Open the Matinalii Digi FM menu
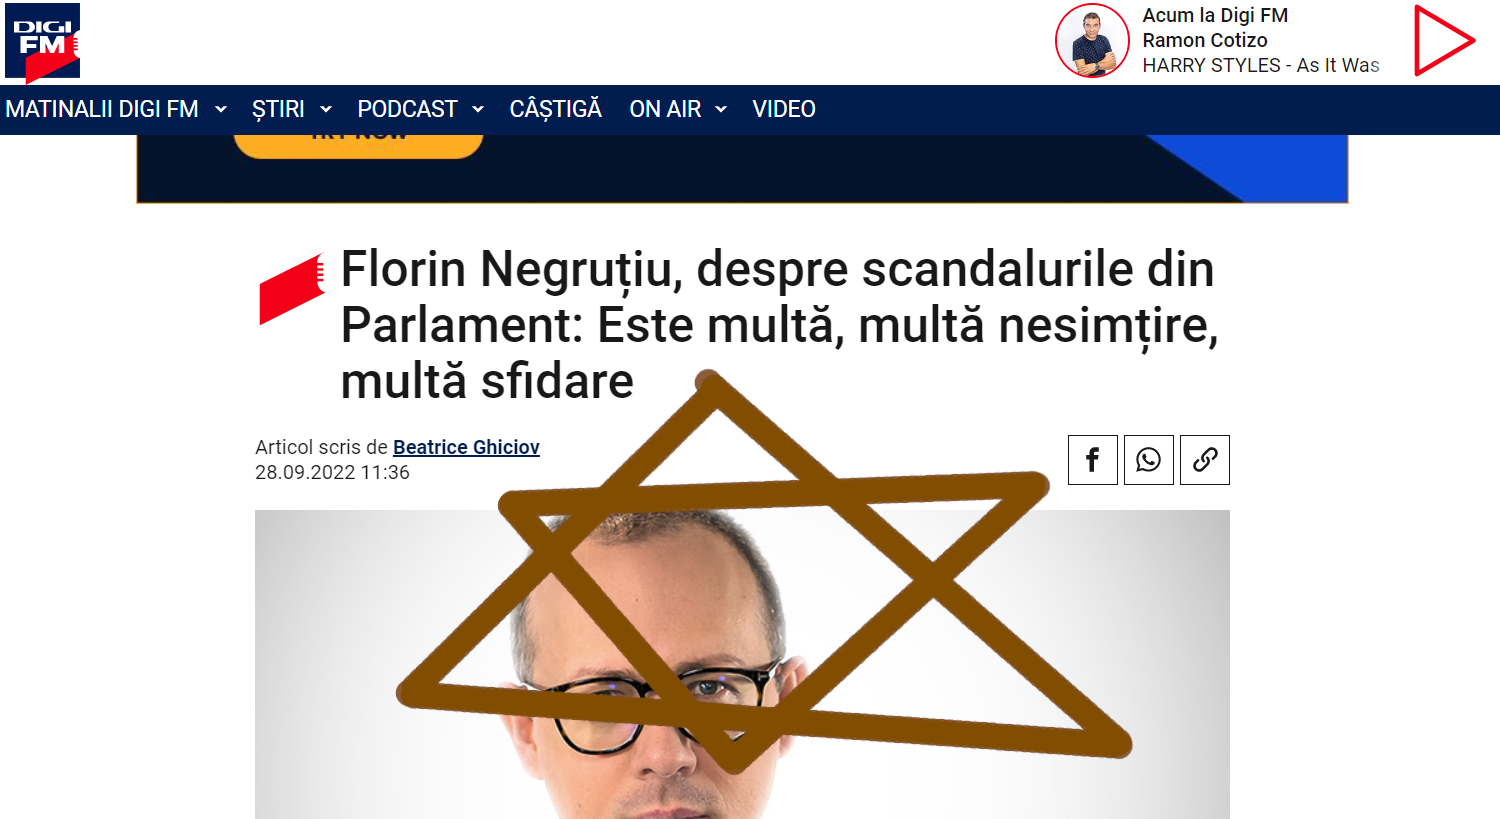Image resolution: width=1500 pixels, height=819 pixels. (x=102, y=109)
